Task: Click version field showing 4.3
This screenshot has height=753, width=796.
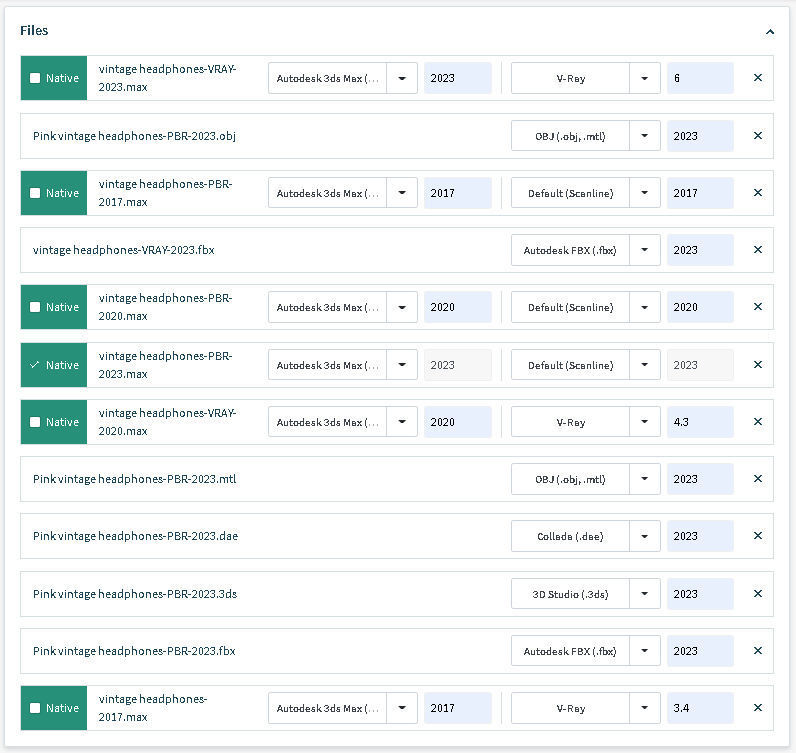Action: tap(699, 422)
